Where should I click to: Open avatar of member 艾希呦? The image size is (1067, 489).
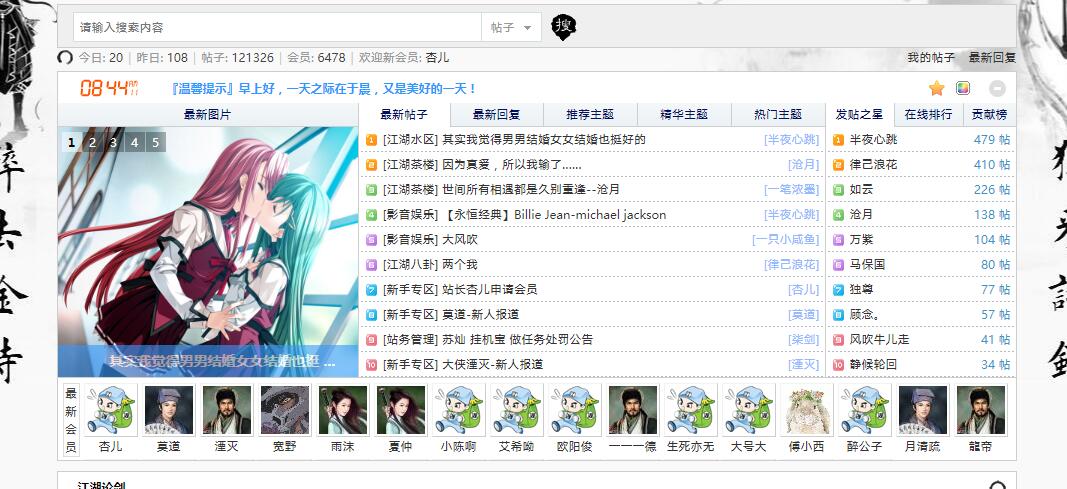(x=517, y=409)
